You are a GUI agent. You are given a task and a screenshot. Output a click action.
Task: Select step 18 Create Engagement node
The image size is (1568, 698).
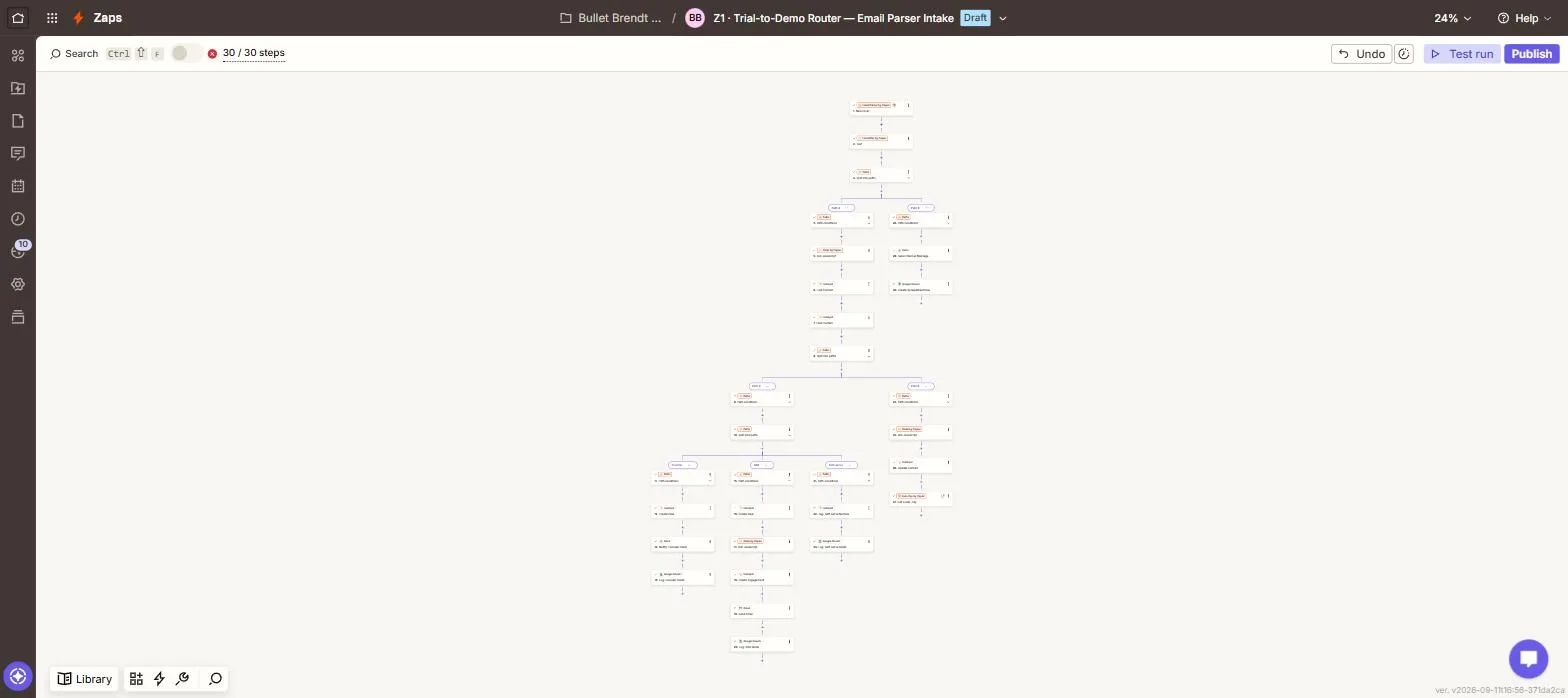(x=762, y=577)
